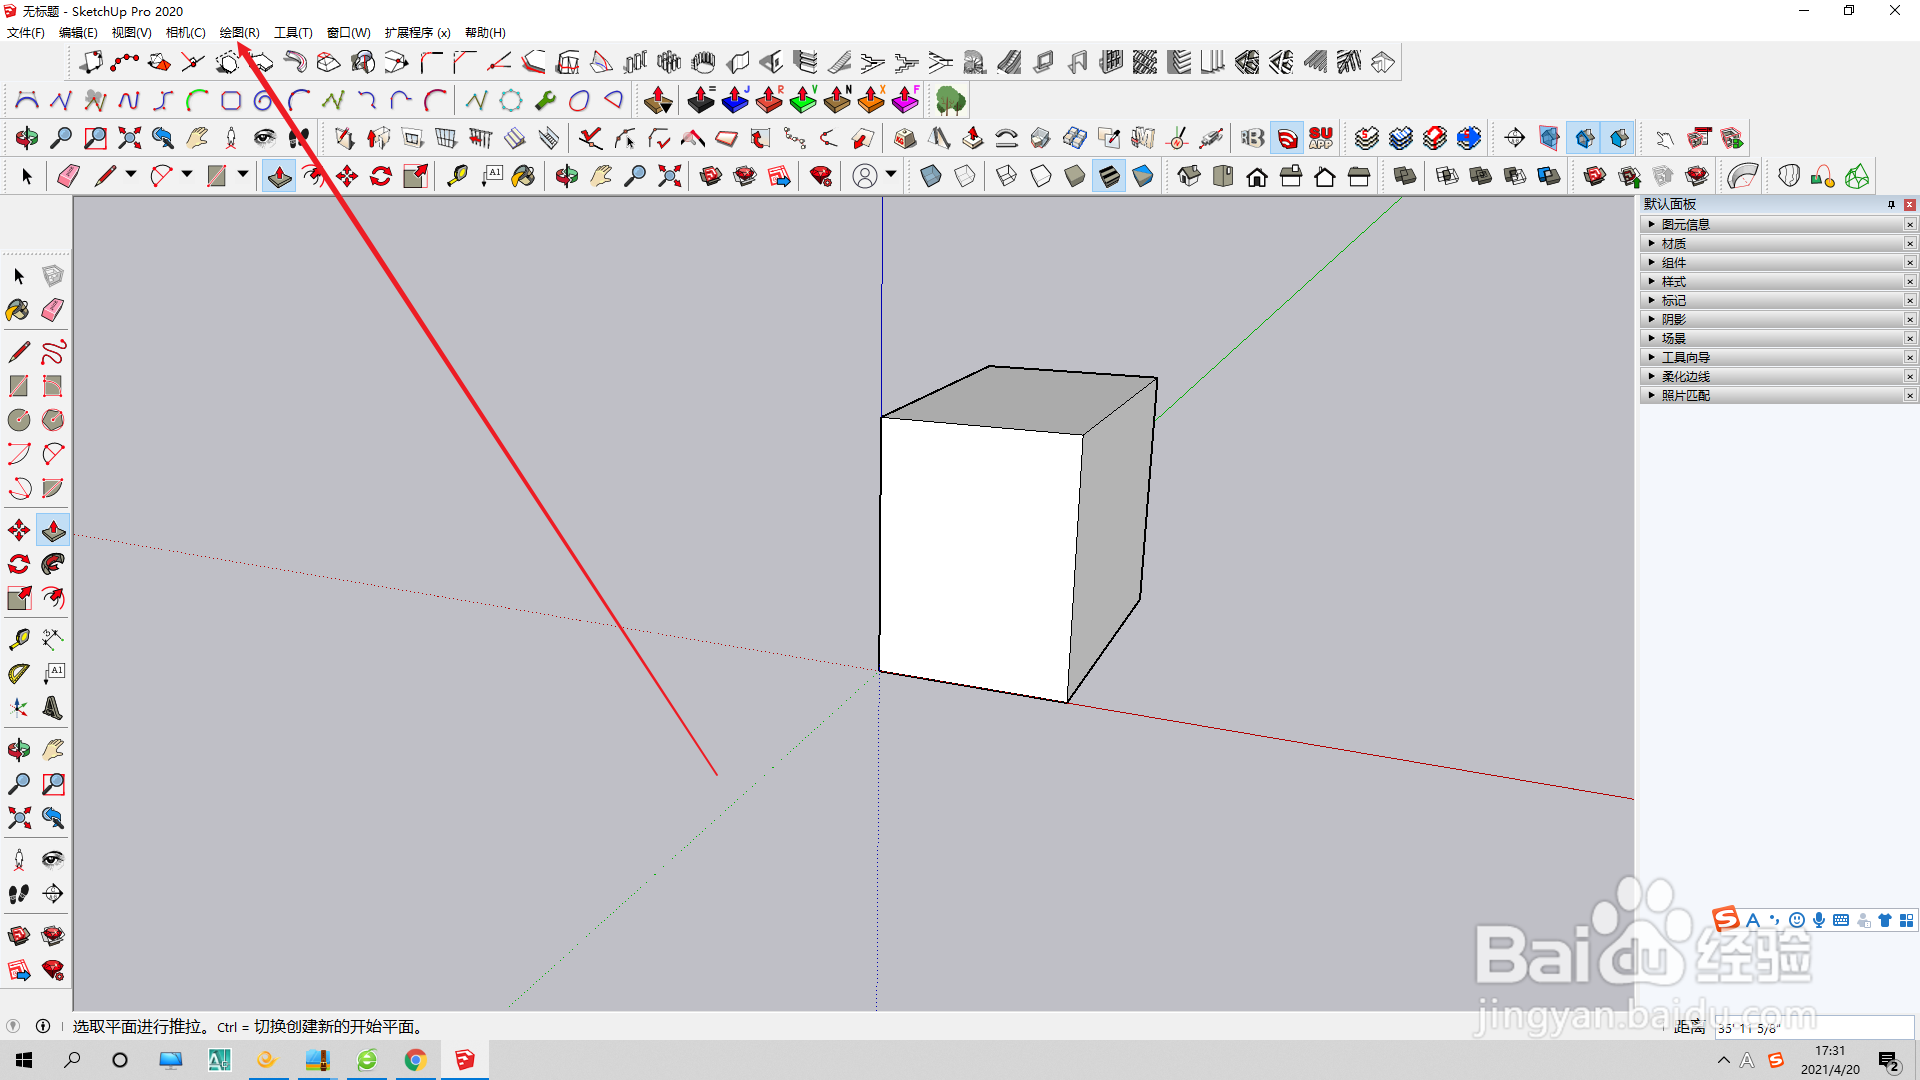The height and width of the screenshot is (1080, 1920).
Task: Click the distance measurement input box
Action: click(x=1812, y=1027)
